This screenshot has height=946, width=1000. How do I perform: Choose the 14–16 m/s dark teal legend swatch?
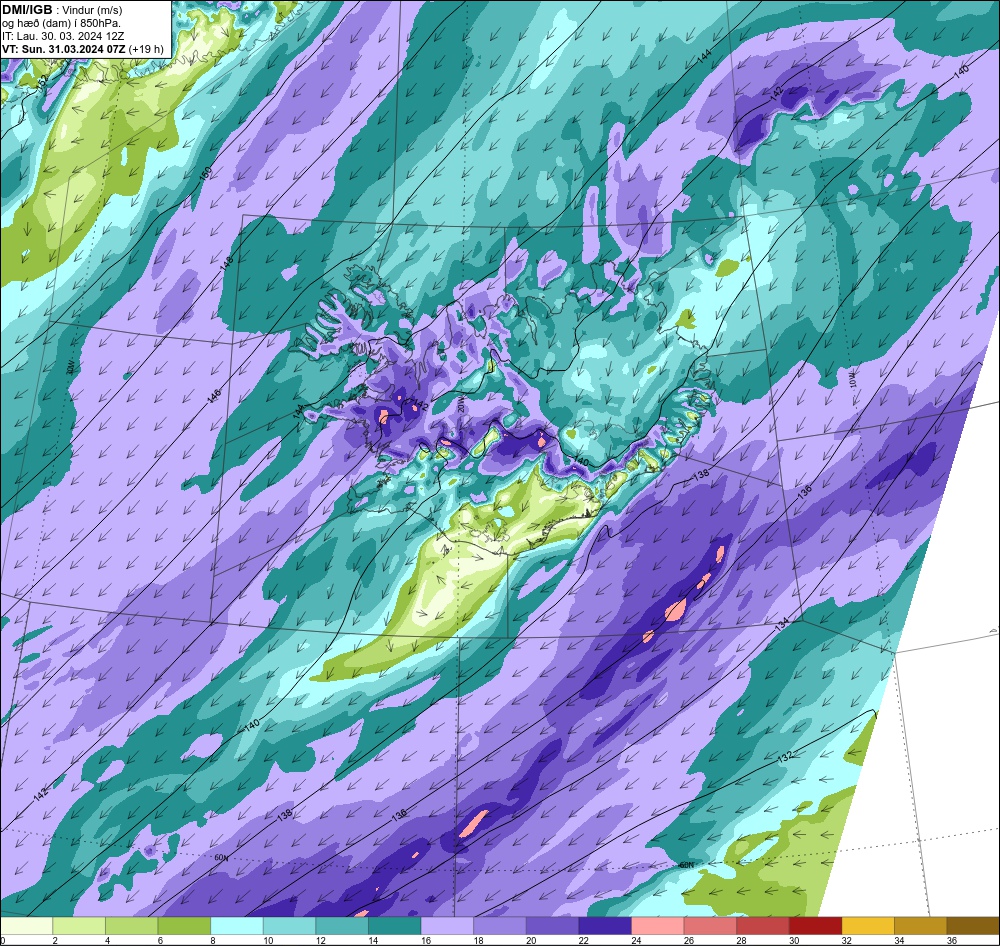[x=395, y=926]
